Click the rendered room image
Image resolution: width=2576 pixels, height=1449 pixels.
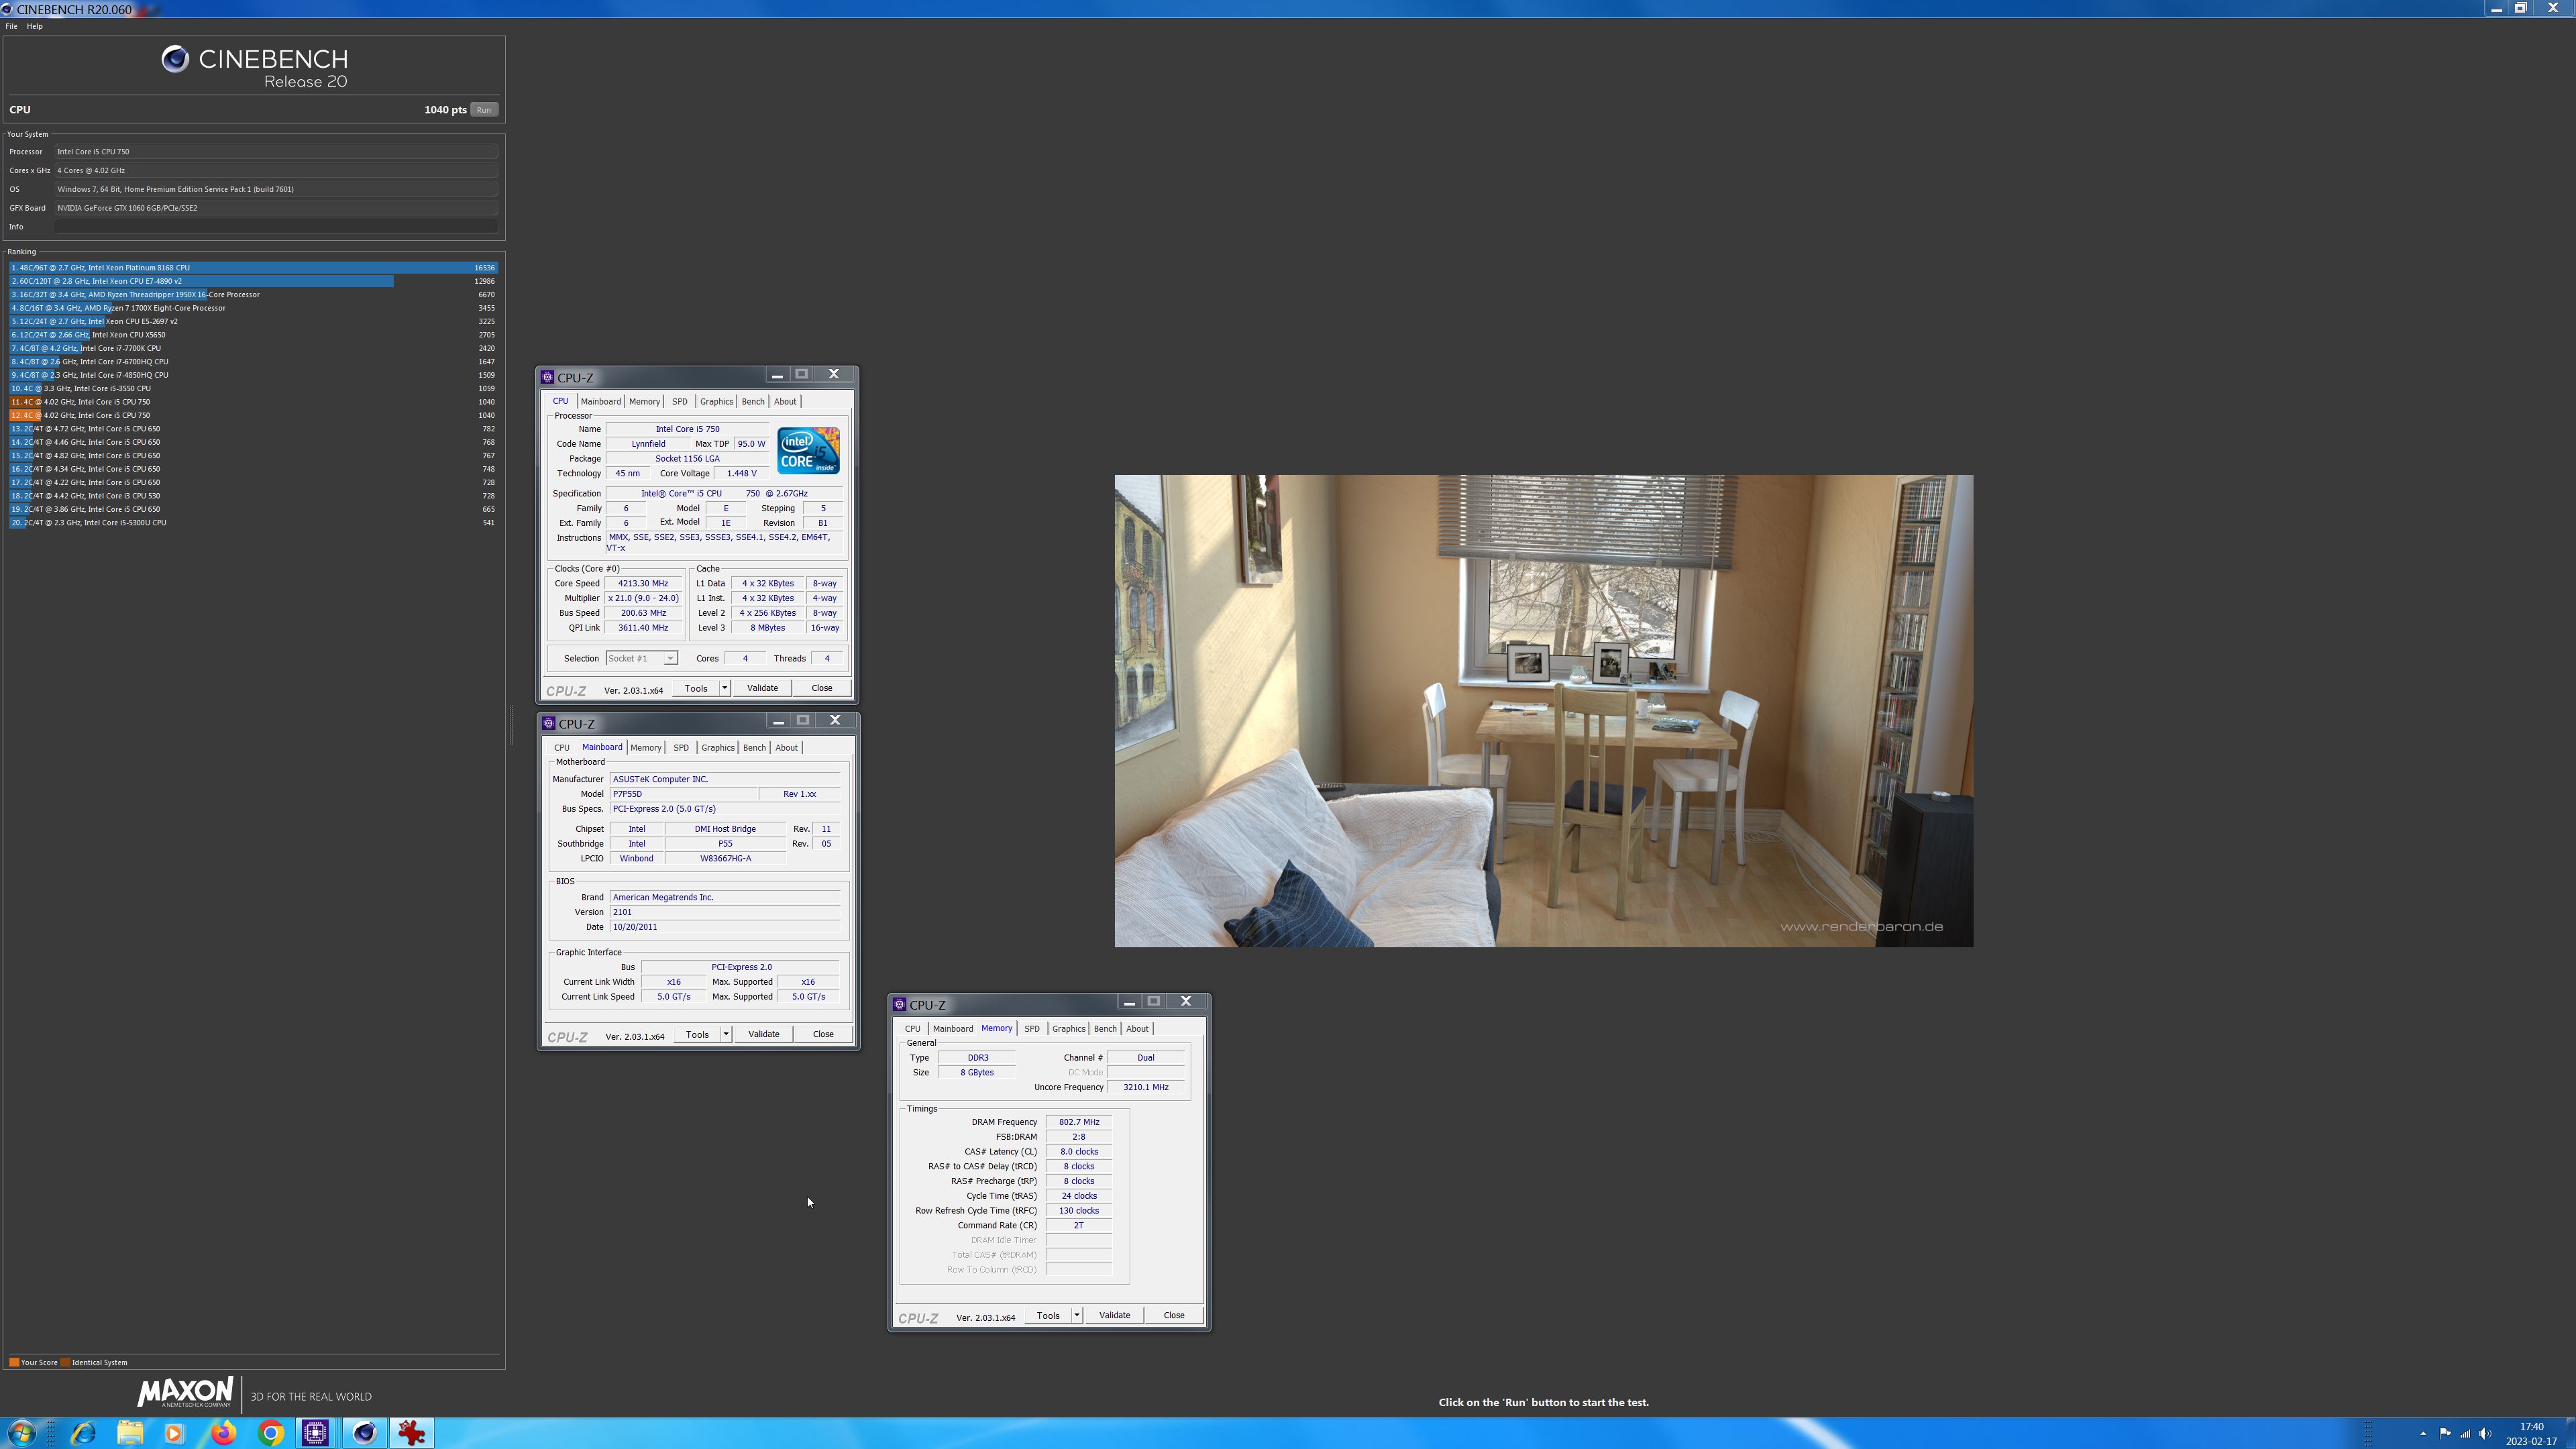click(1544, 711)
